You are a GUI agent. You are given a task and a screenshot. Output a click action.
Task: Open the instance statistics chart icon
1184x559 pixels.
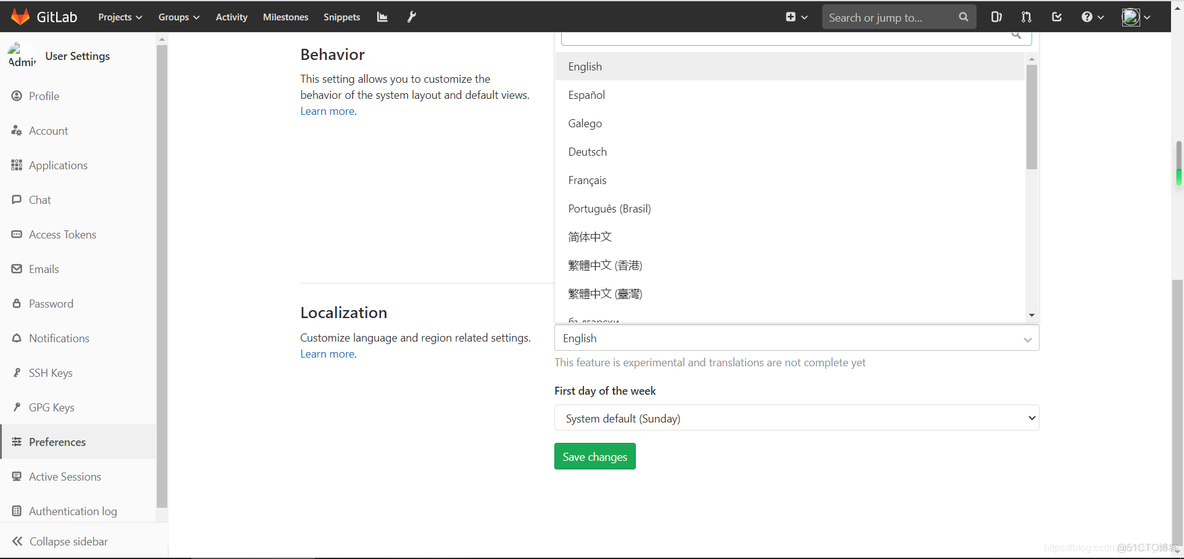click(x=382, y=17)
